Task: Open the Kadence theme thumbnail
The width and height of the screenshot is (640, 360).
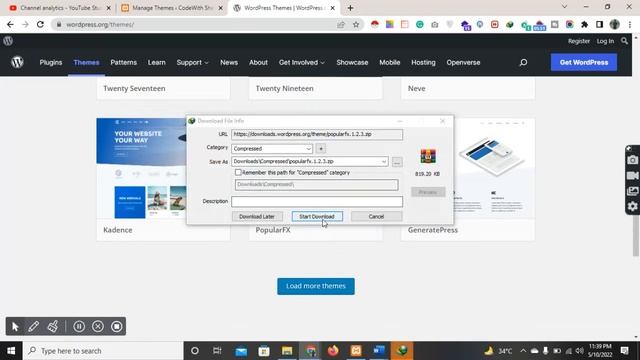Action: coord(141,169)
